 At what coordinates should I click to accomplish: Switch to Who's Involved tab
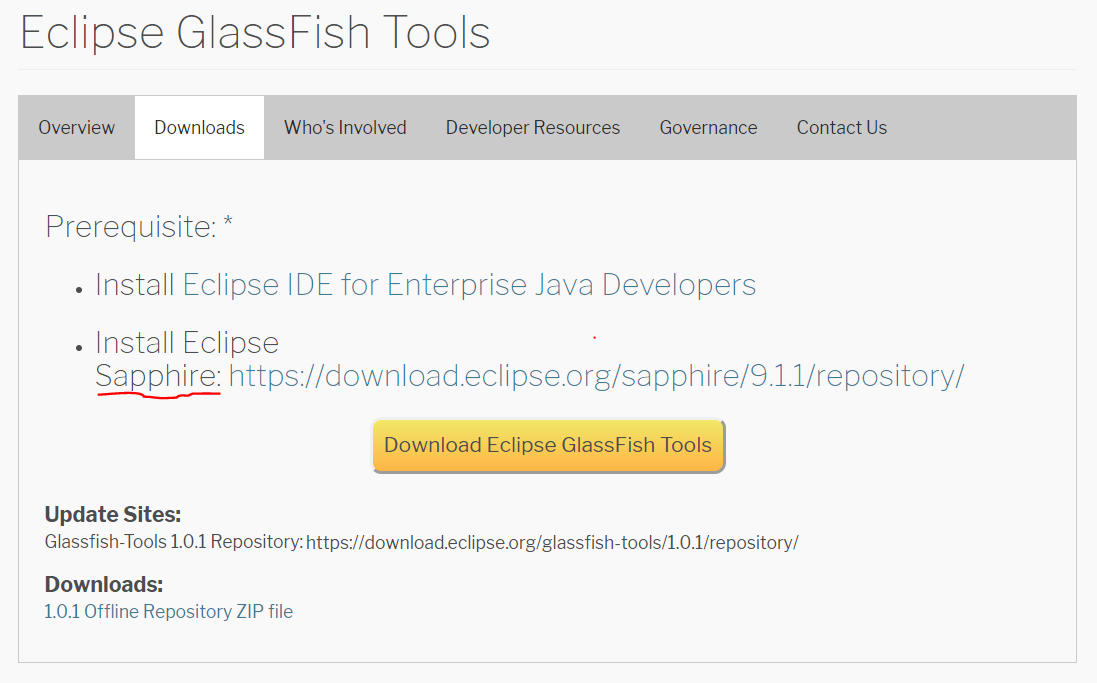(345, 127)
